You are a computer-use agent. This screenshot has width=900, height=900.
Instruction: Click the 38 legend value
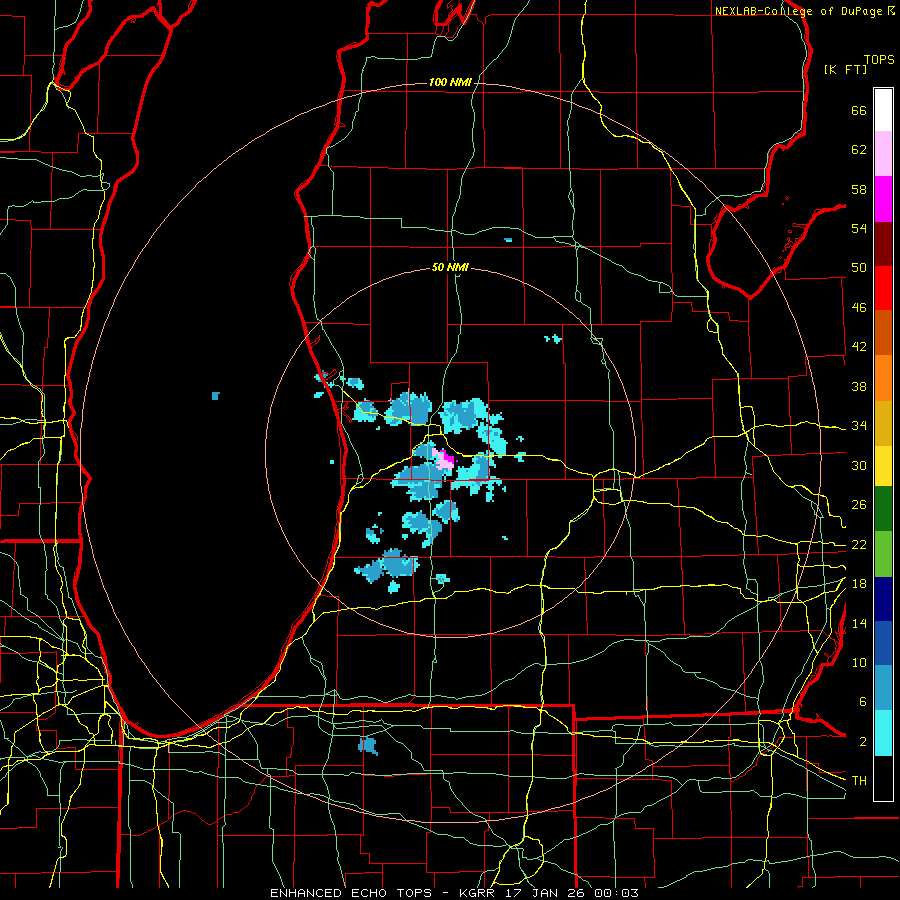click(859, 386)
